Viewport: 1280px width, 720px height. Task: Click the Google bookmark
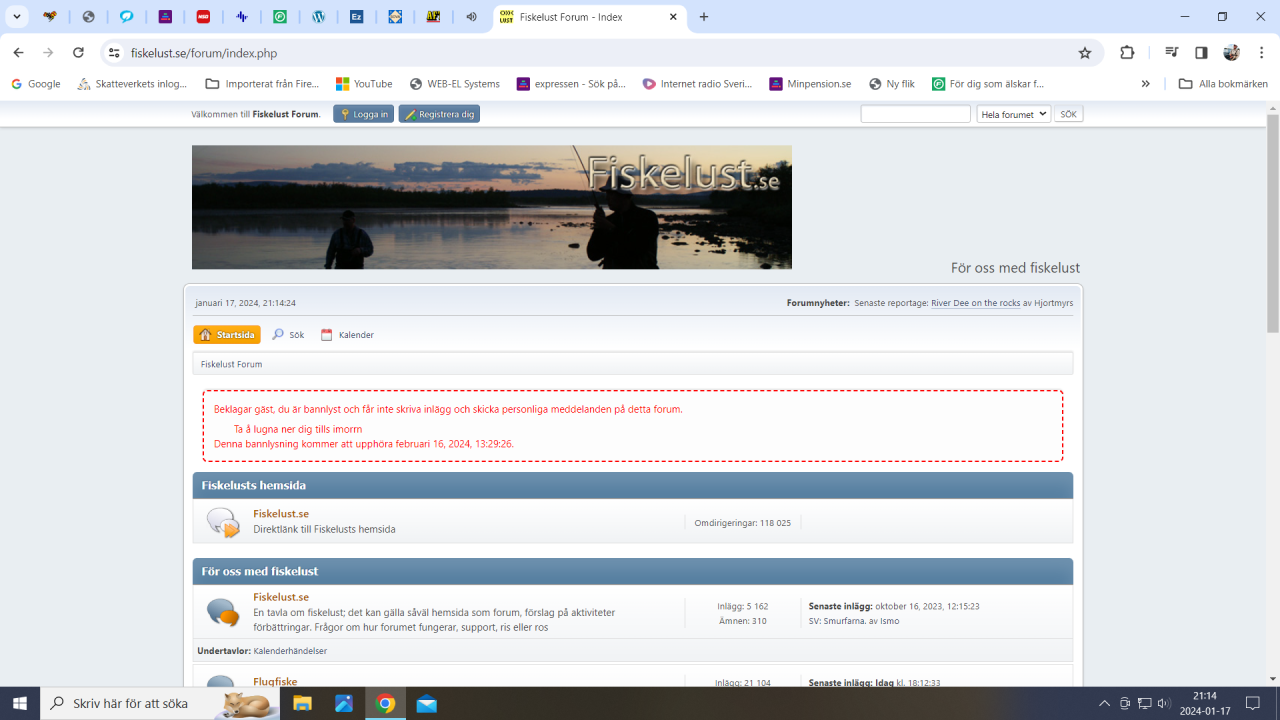click(36, 84)
